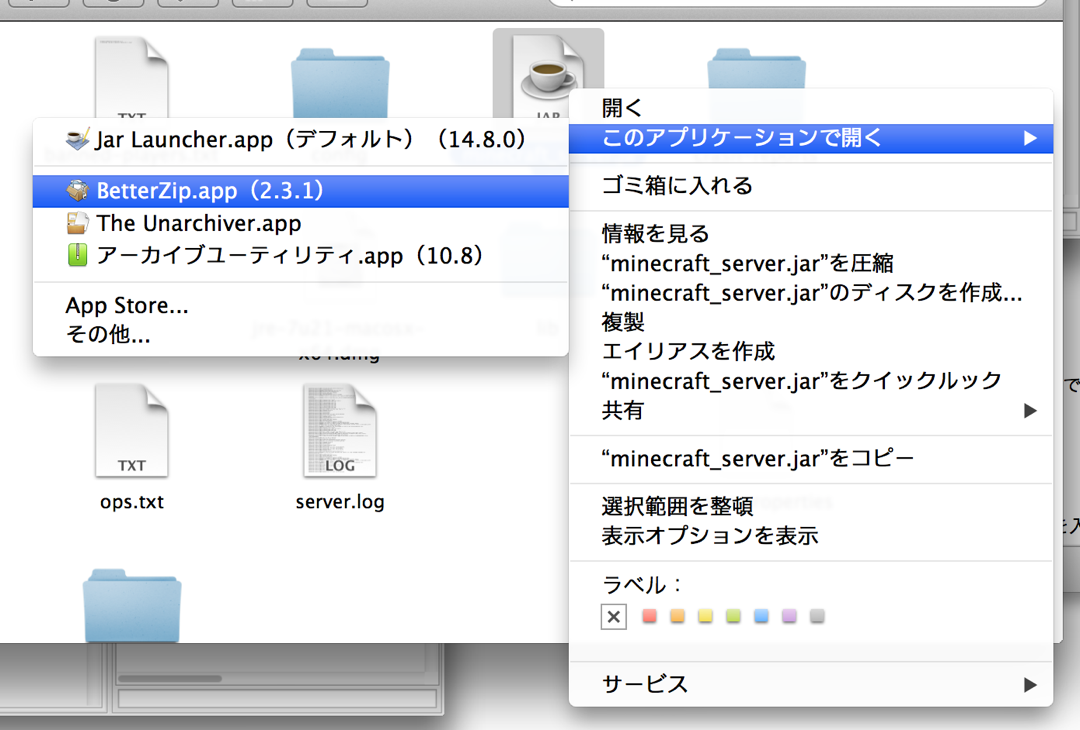Apply the gray label color
Viewport: 1080px width, 730px height.
pyautogui.click(x=817, y=616)
